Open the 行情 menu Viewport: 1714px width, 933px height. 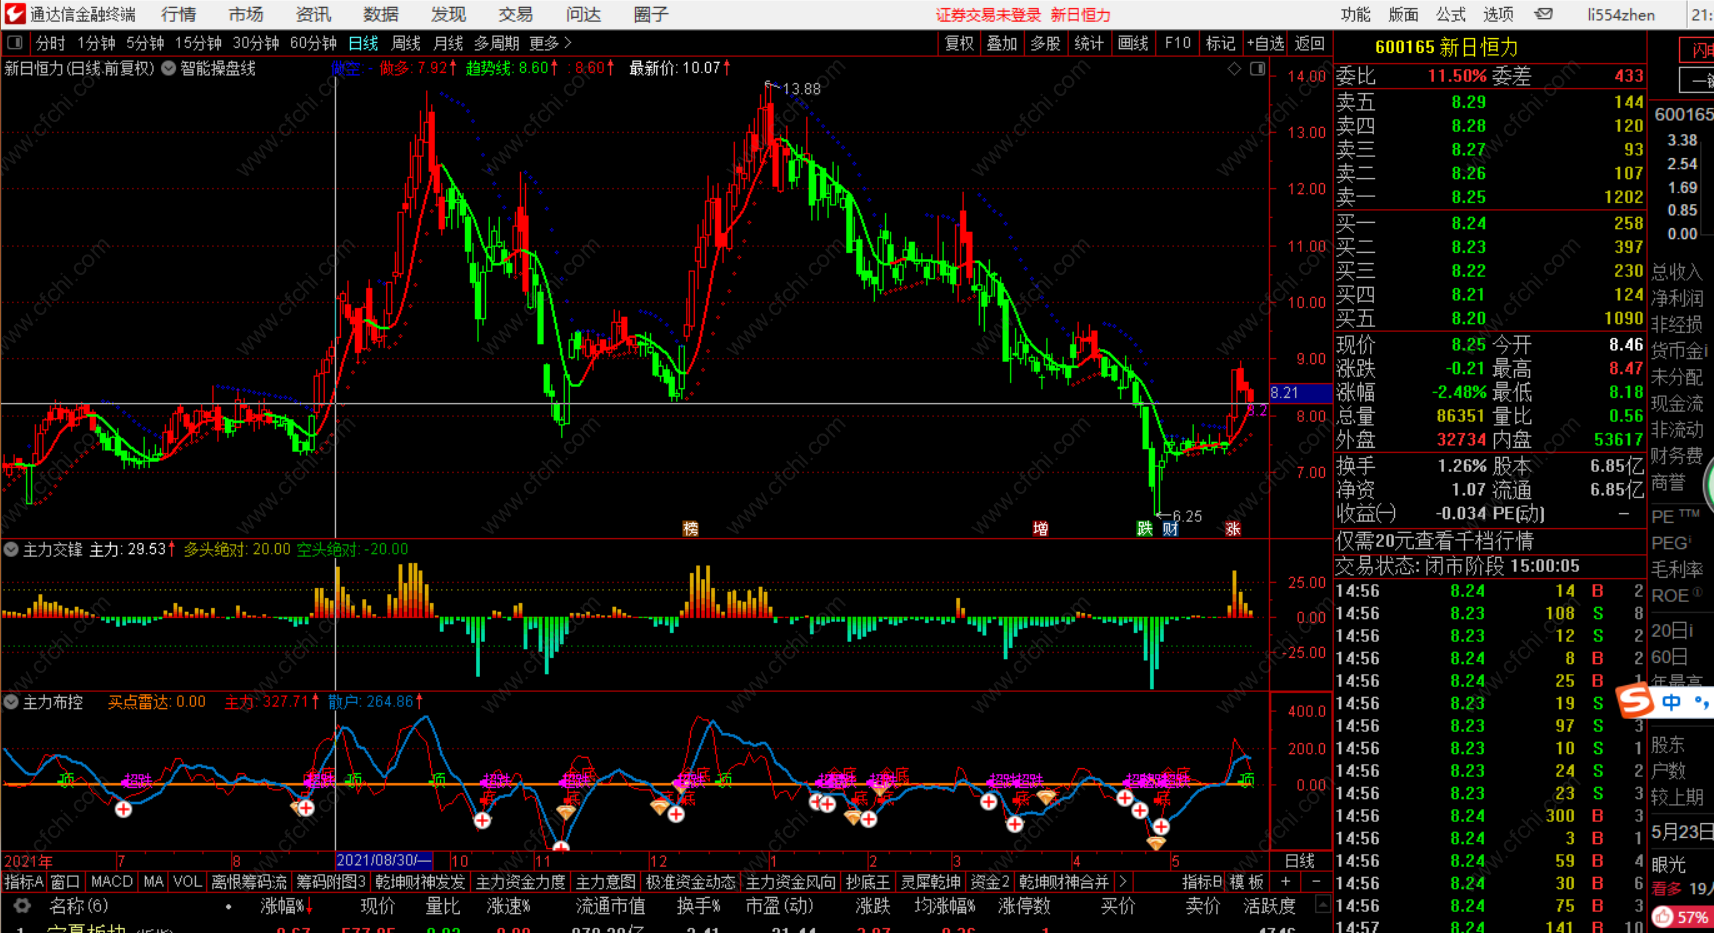click(178, 14)
